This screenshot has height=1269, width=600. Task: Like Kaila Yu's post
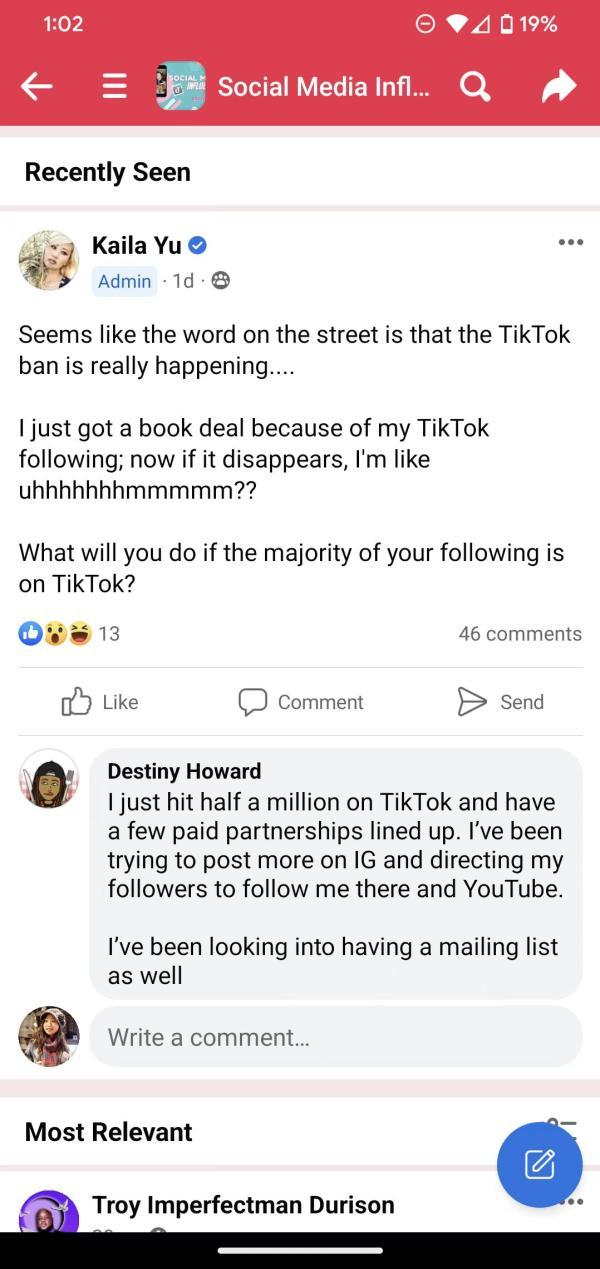click(x=100, y=702)
